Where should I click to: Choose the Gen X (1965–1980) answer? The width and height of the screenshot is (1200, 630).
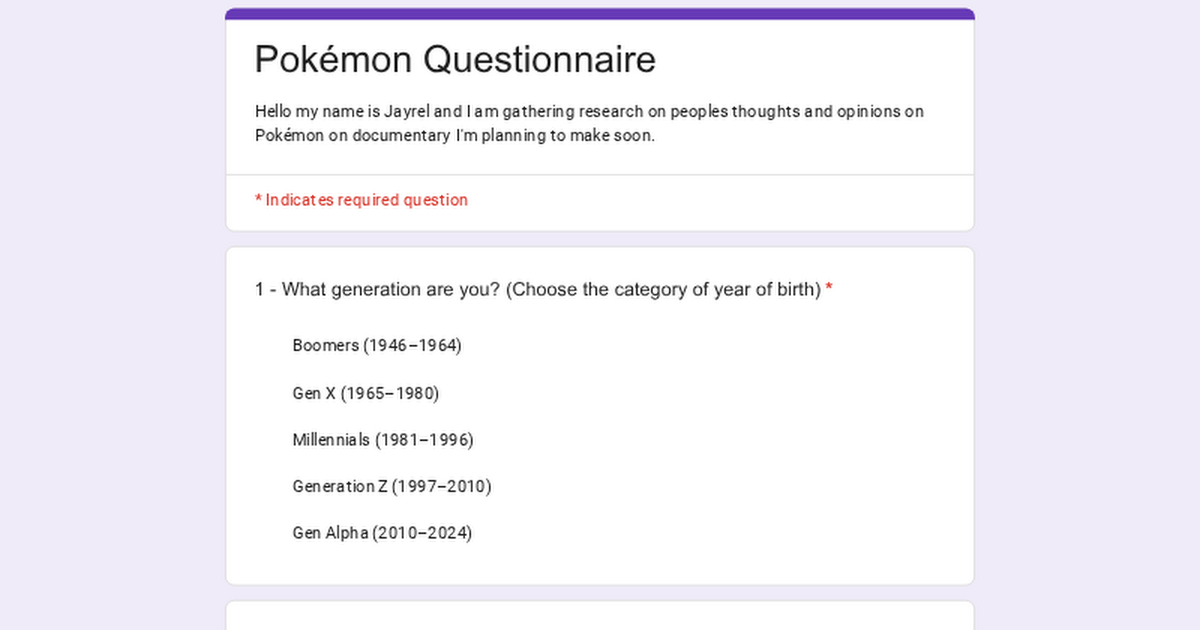[x=365, y=393]
